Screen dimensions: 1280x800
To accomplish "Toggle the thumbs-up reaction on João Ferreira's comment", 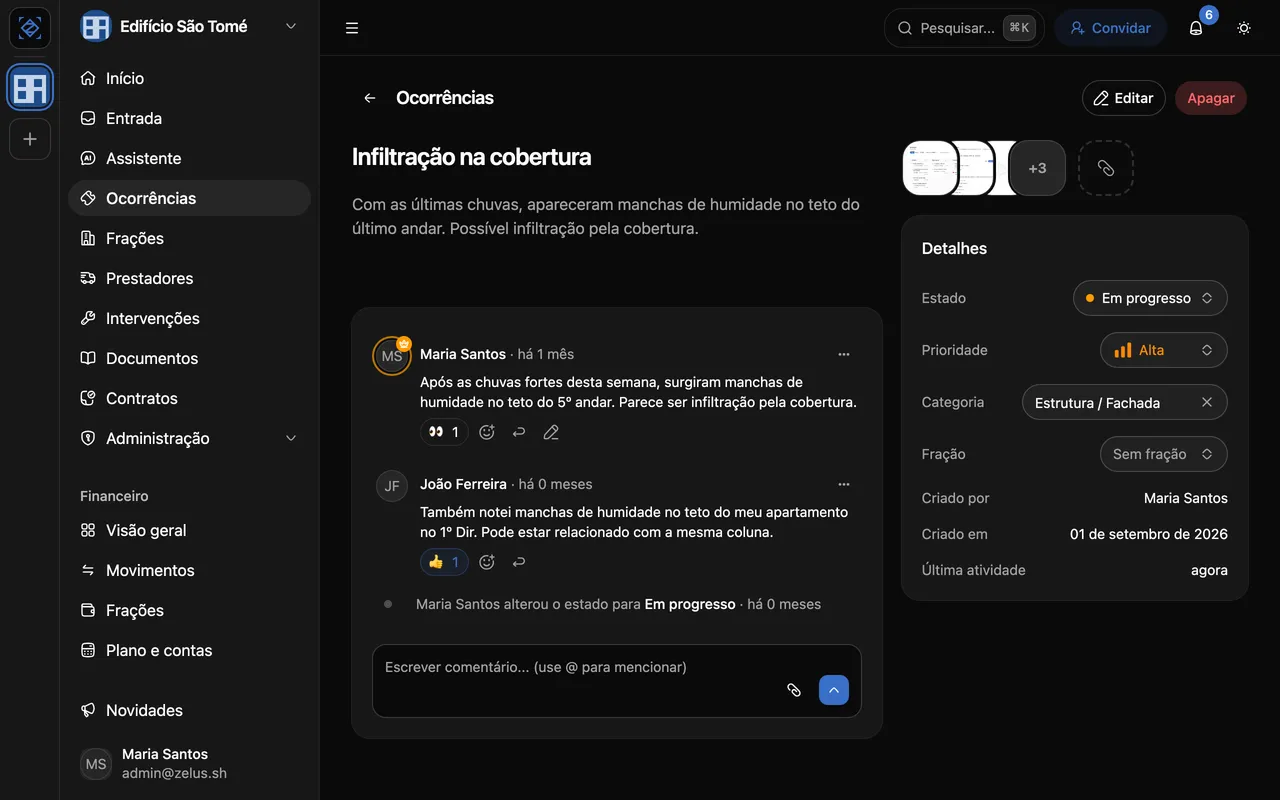I will [x=444, y=562].
